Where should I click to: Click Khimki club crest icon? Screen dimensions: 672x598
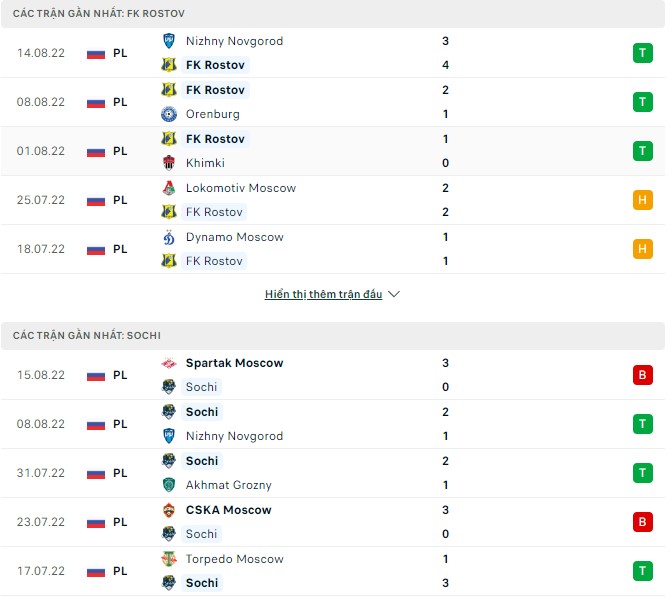pyautogui.click(x=169, y=163)
